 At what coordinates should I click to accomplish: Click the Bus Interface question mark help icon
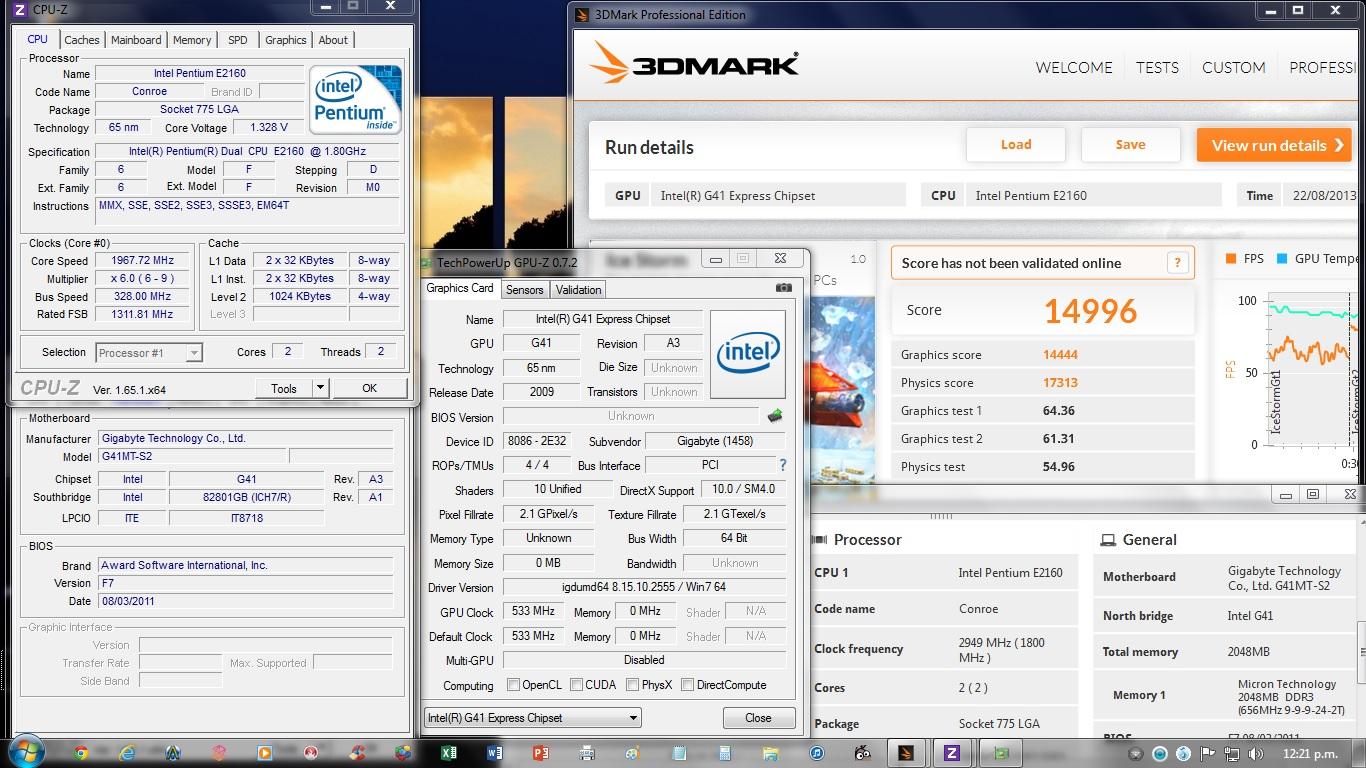pos(782,465)
